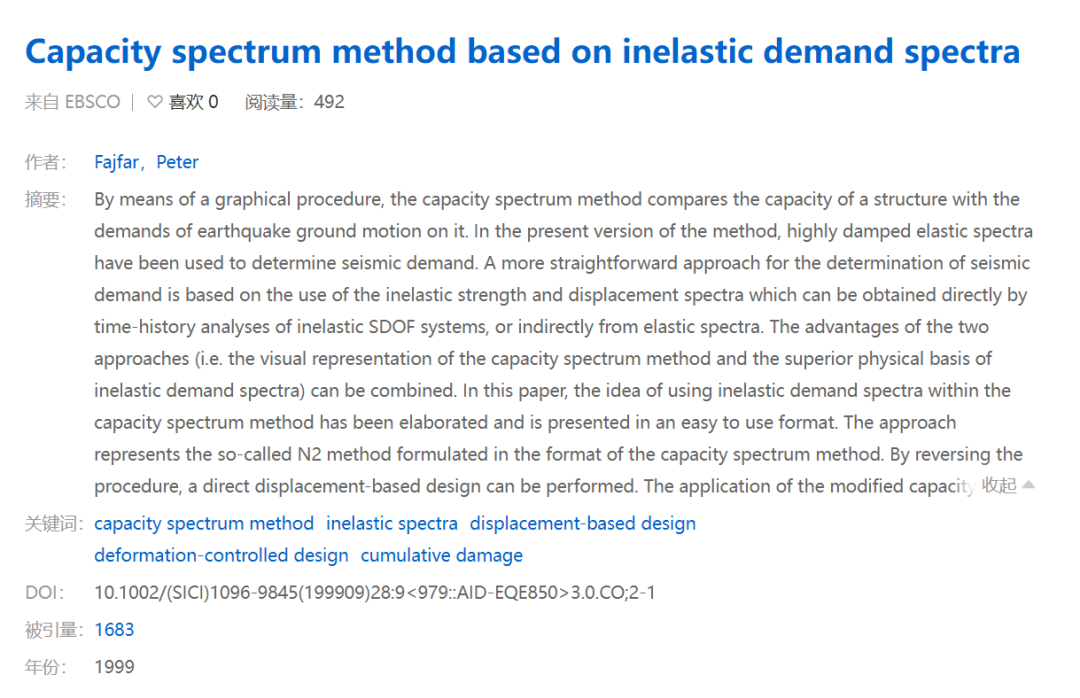This screenshot has width=1080, height=698.
Task: Click the 年份 field label
Action: click(46, 667)
